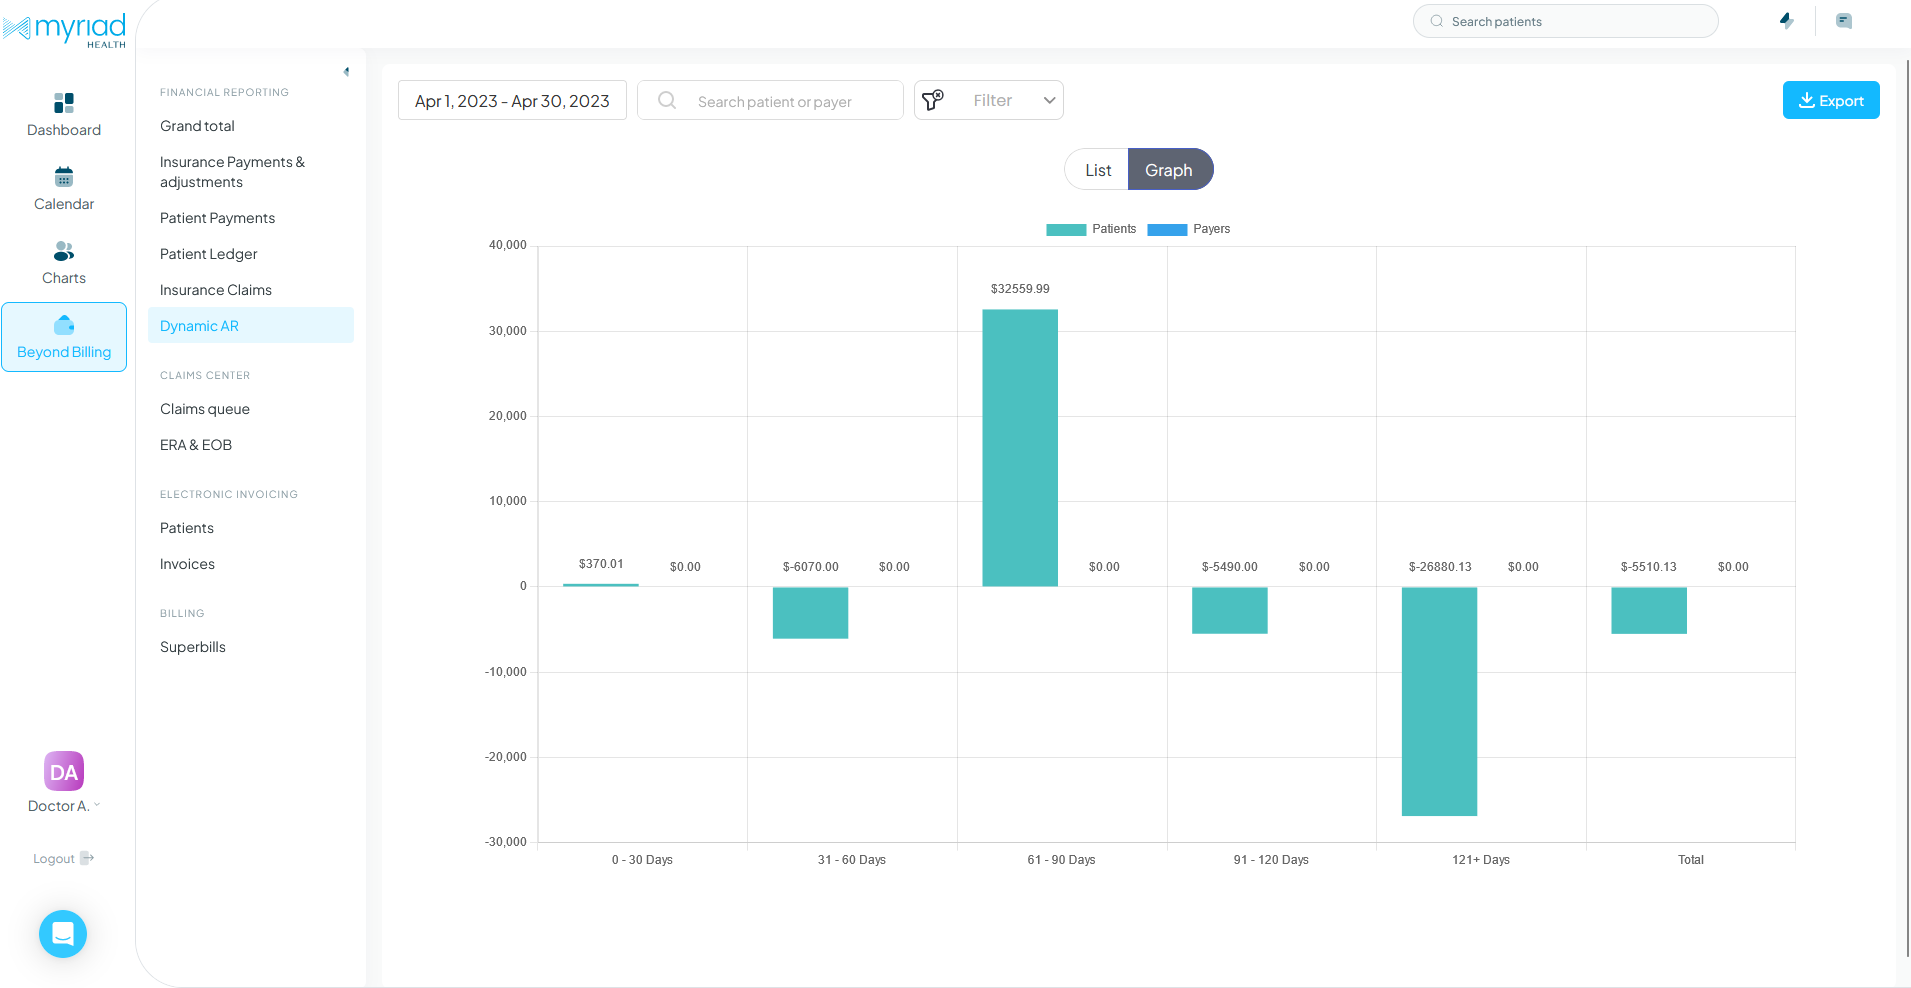
Task: Open the Dashboard from the sidebar
Action: [x=63, y=112]
